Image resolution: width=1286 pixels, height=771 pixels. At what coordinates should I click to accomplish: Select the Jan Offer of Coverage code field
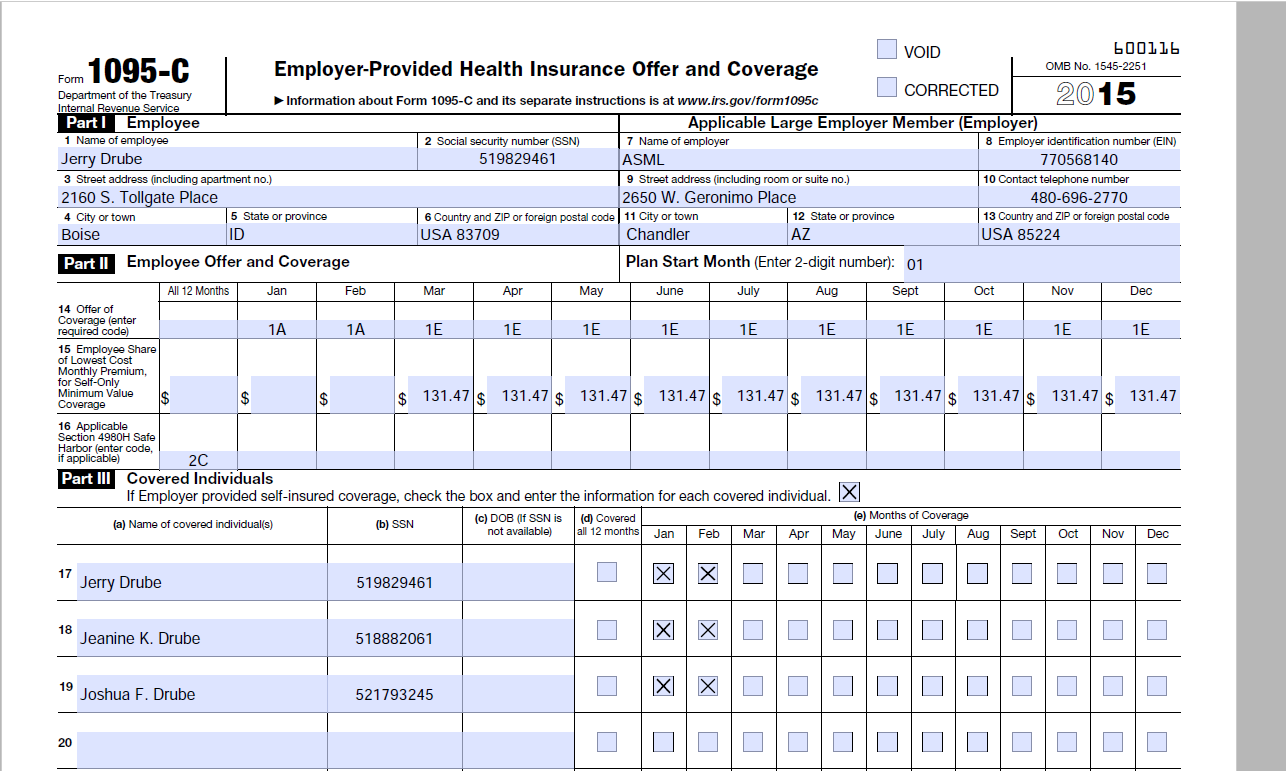point(277,329)
